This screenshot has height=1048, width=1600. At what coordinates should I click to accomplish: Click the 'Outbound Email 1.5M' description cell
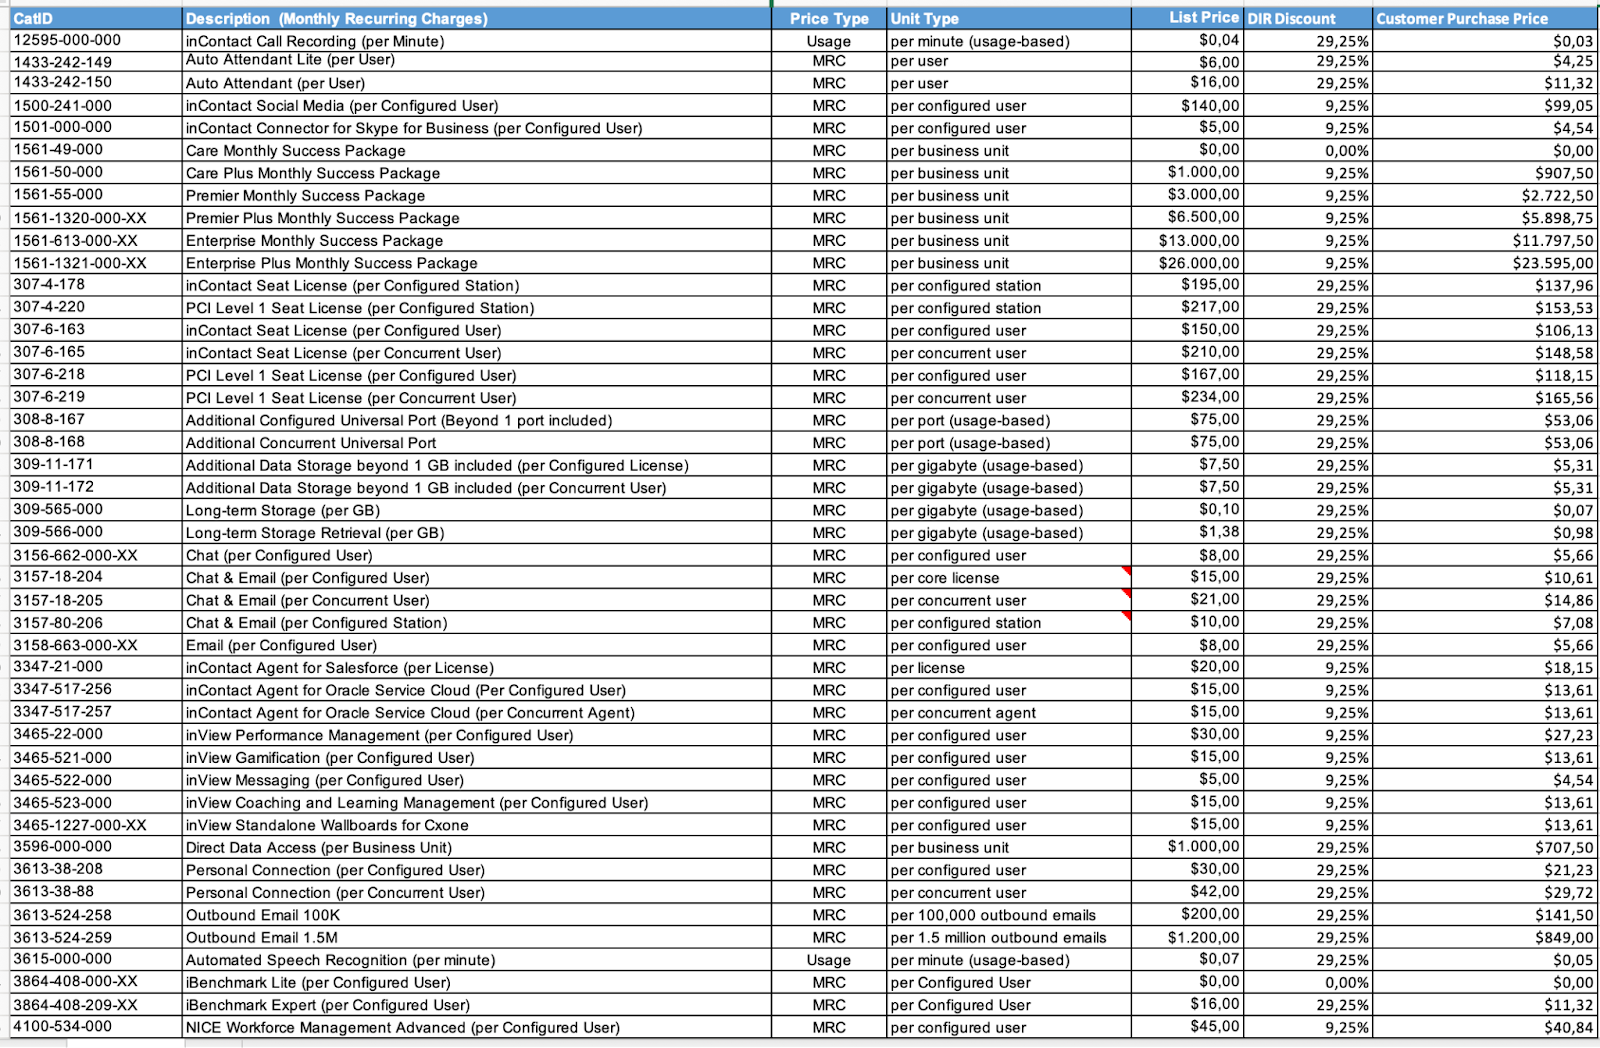476,938
